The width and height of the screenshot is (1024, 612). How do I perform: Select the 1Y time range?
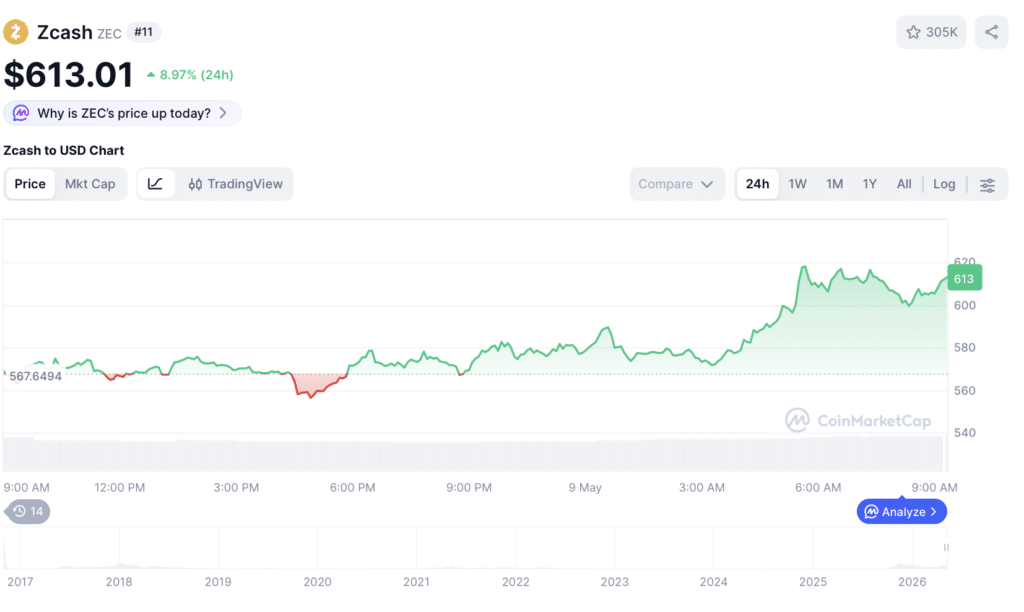pos(869,184)
